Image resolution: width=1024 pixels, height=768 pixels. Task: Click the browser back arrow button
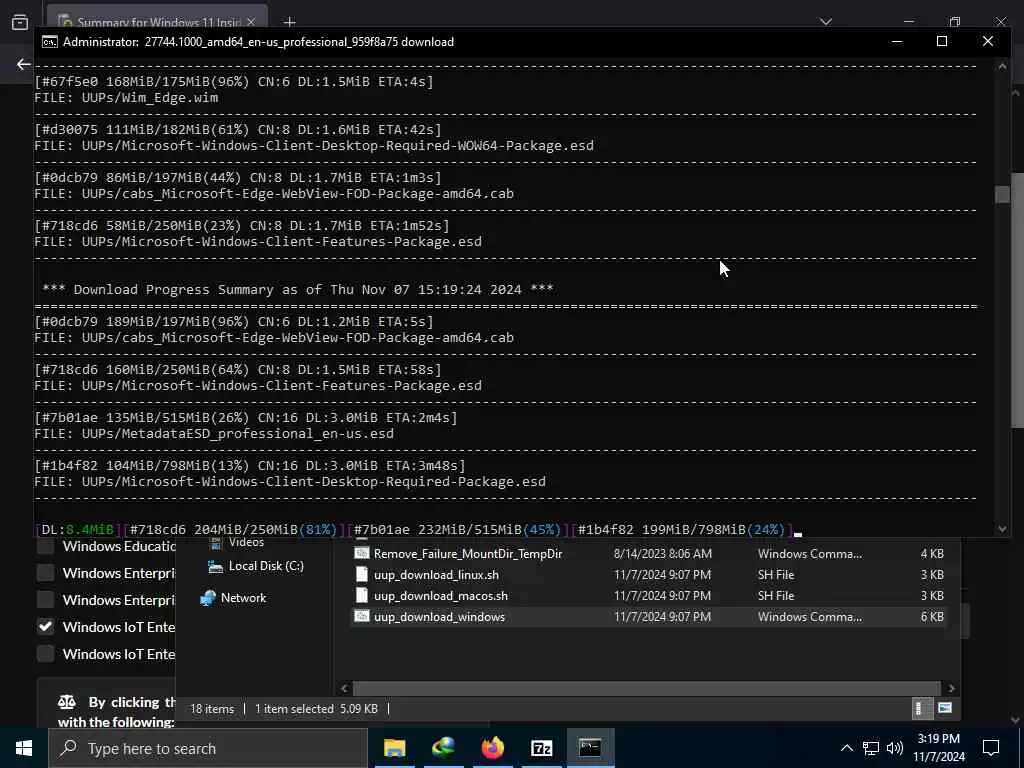coord(24,64)
